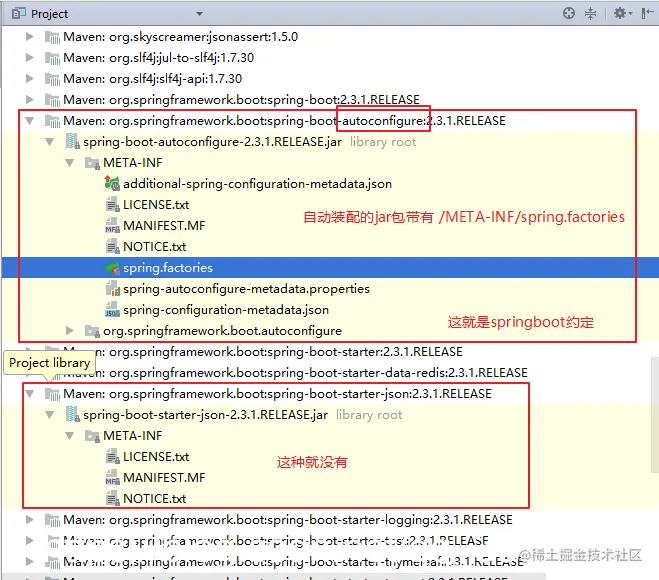The image size is (659, 580).
Task: Click the vertical scrollbar of project tree
Action: (x=655, y=414)
